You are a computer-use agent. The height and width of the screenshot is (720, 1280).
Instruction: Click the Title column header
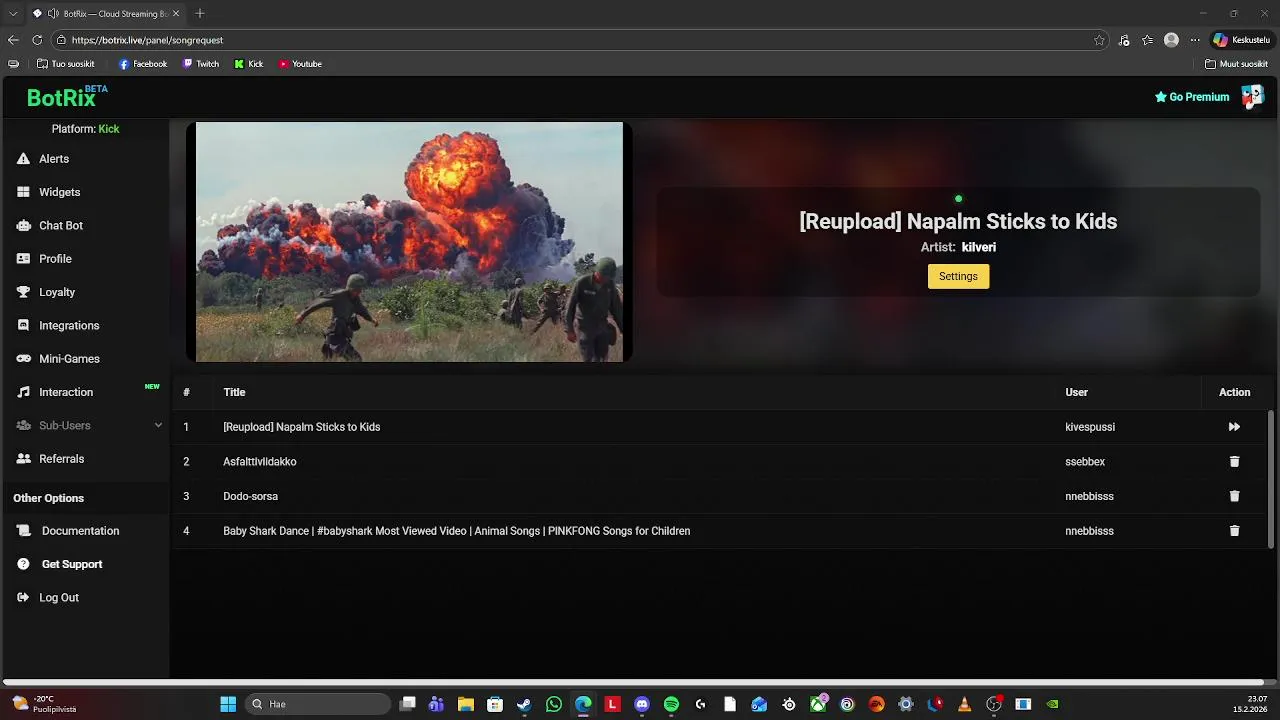(x=234, y=392)
